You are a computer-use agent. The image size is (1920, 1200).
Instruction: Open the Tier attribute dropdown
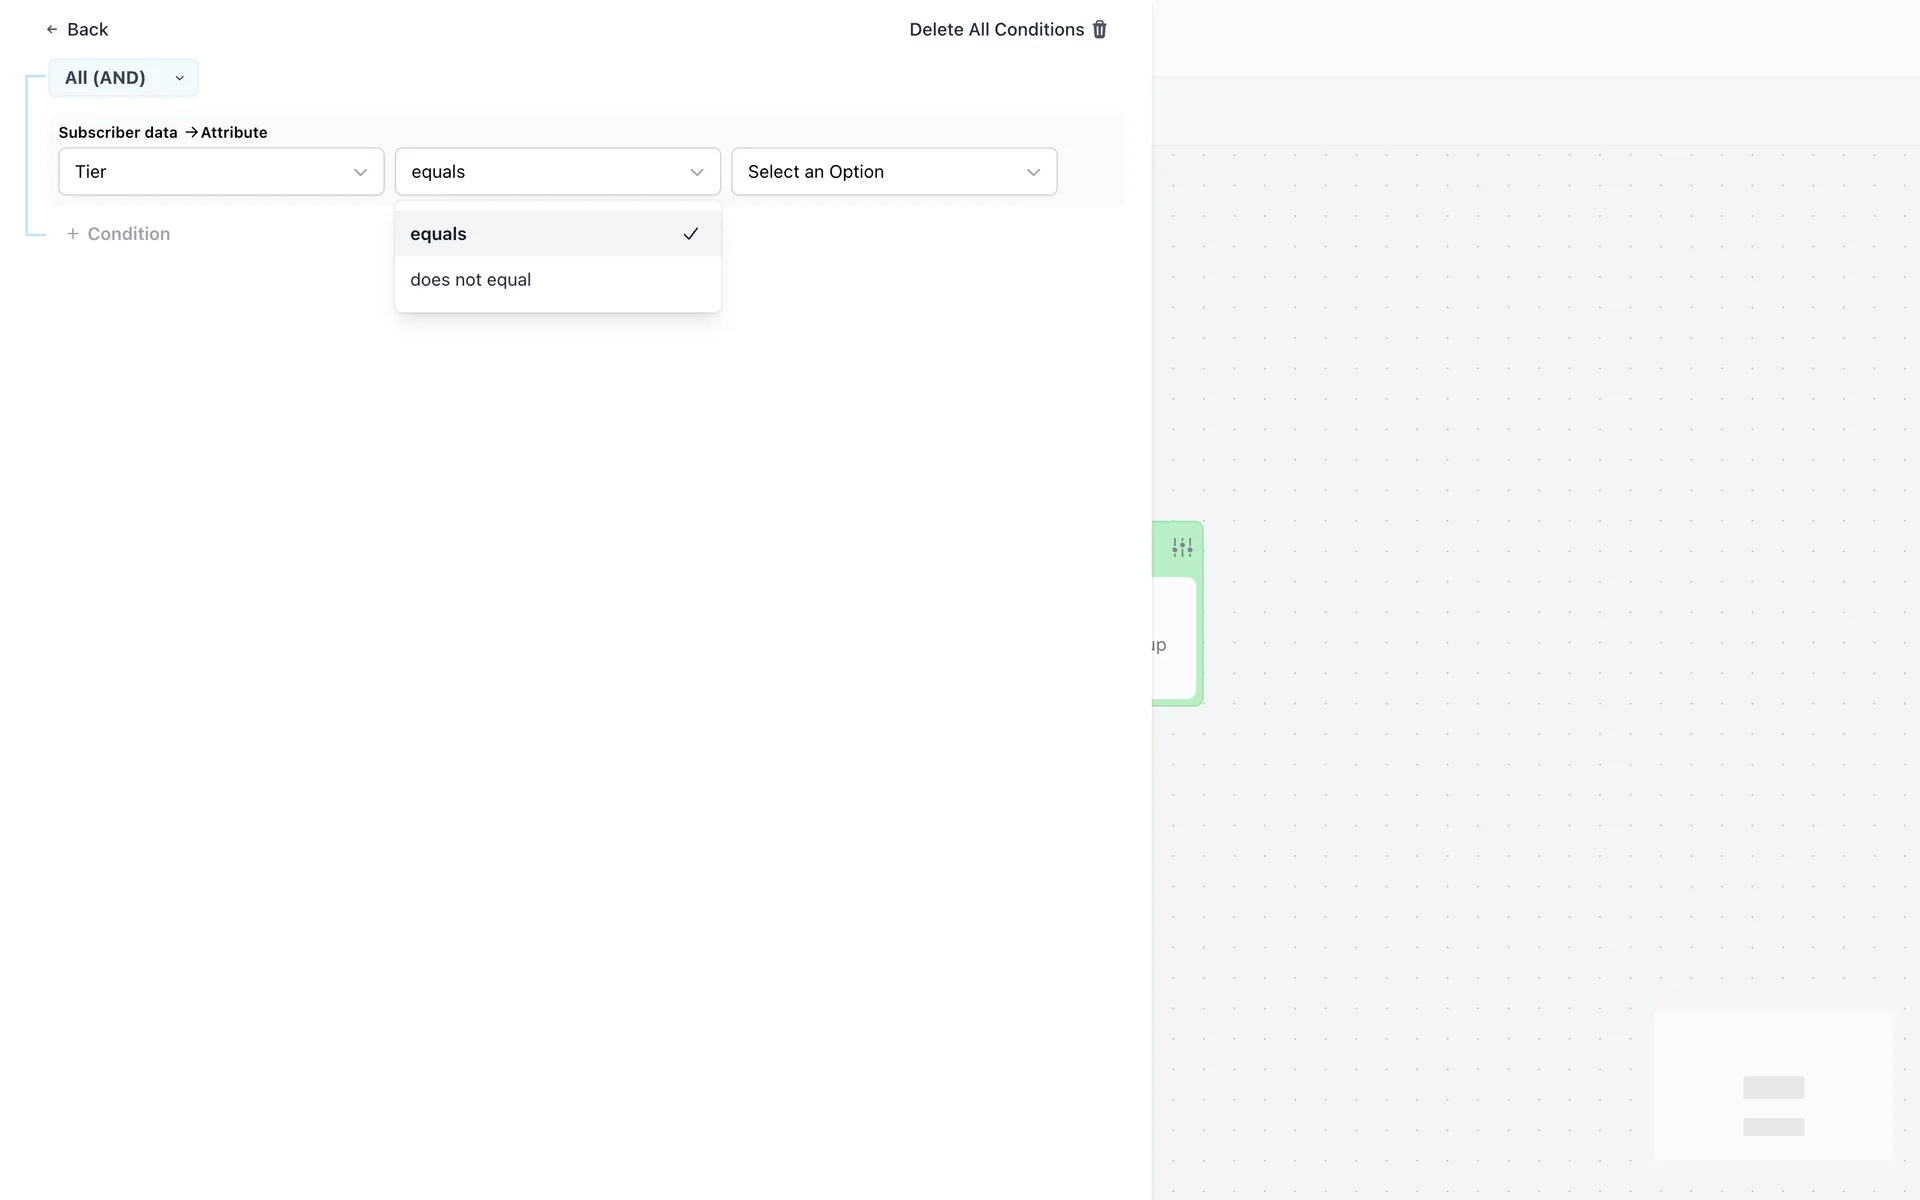(220, 172)
